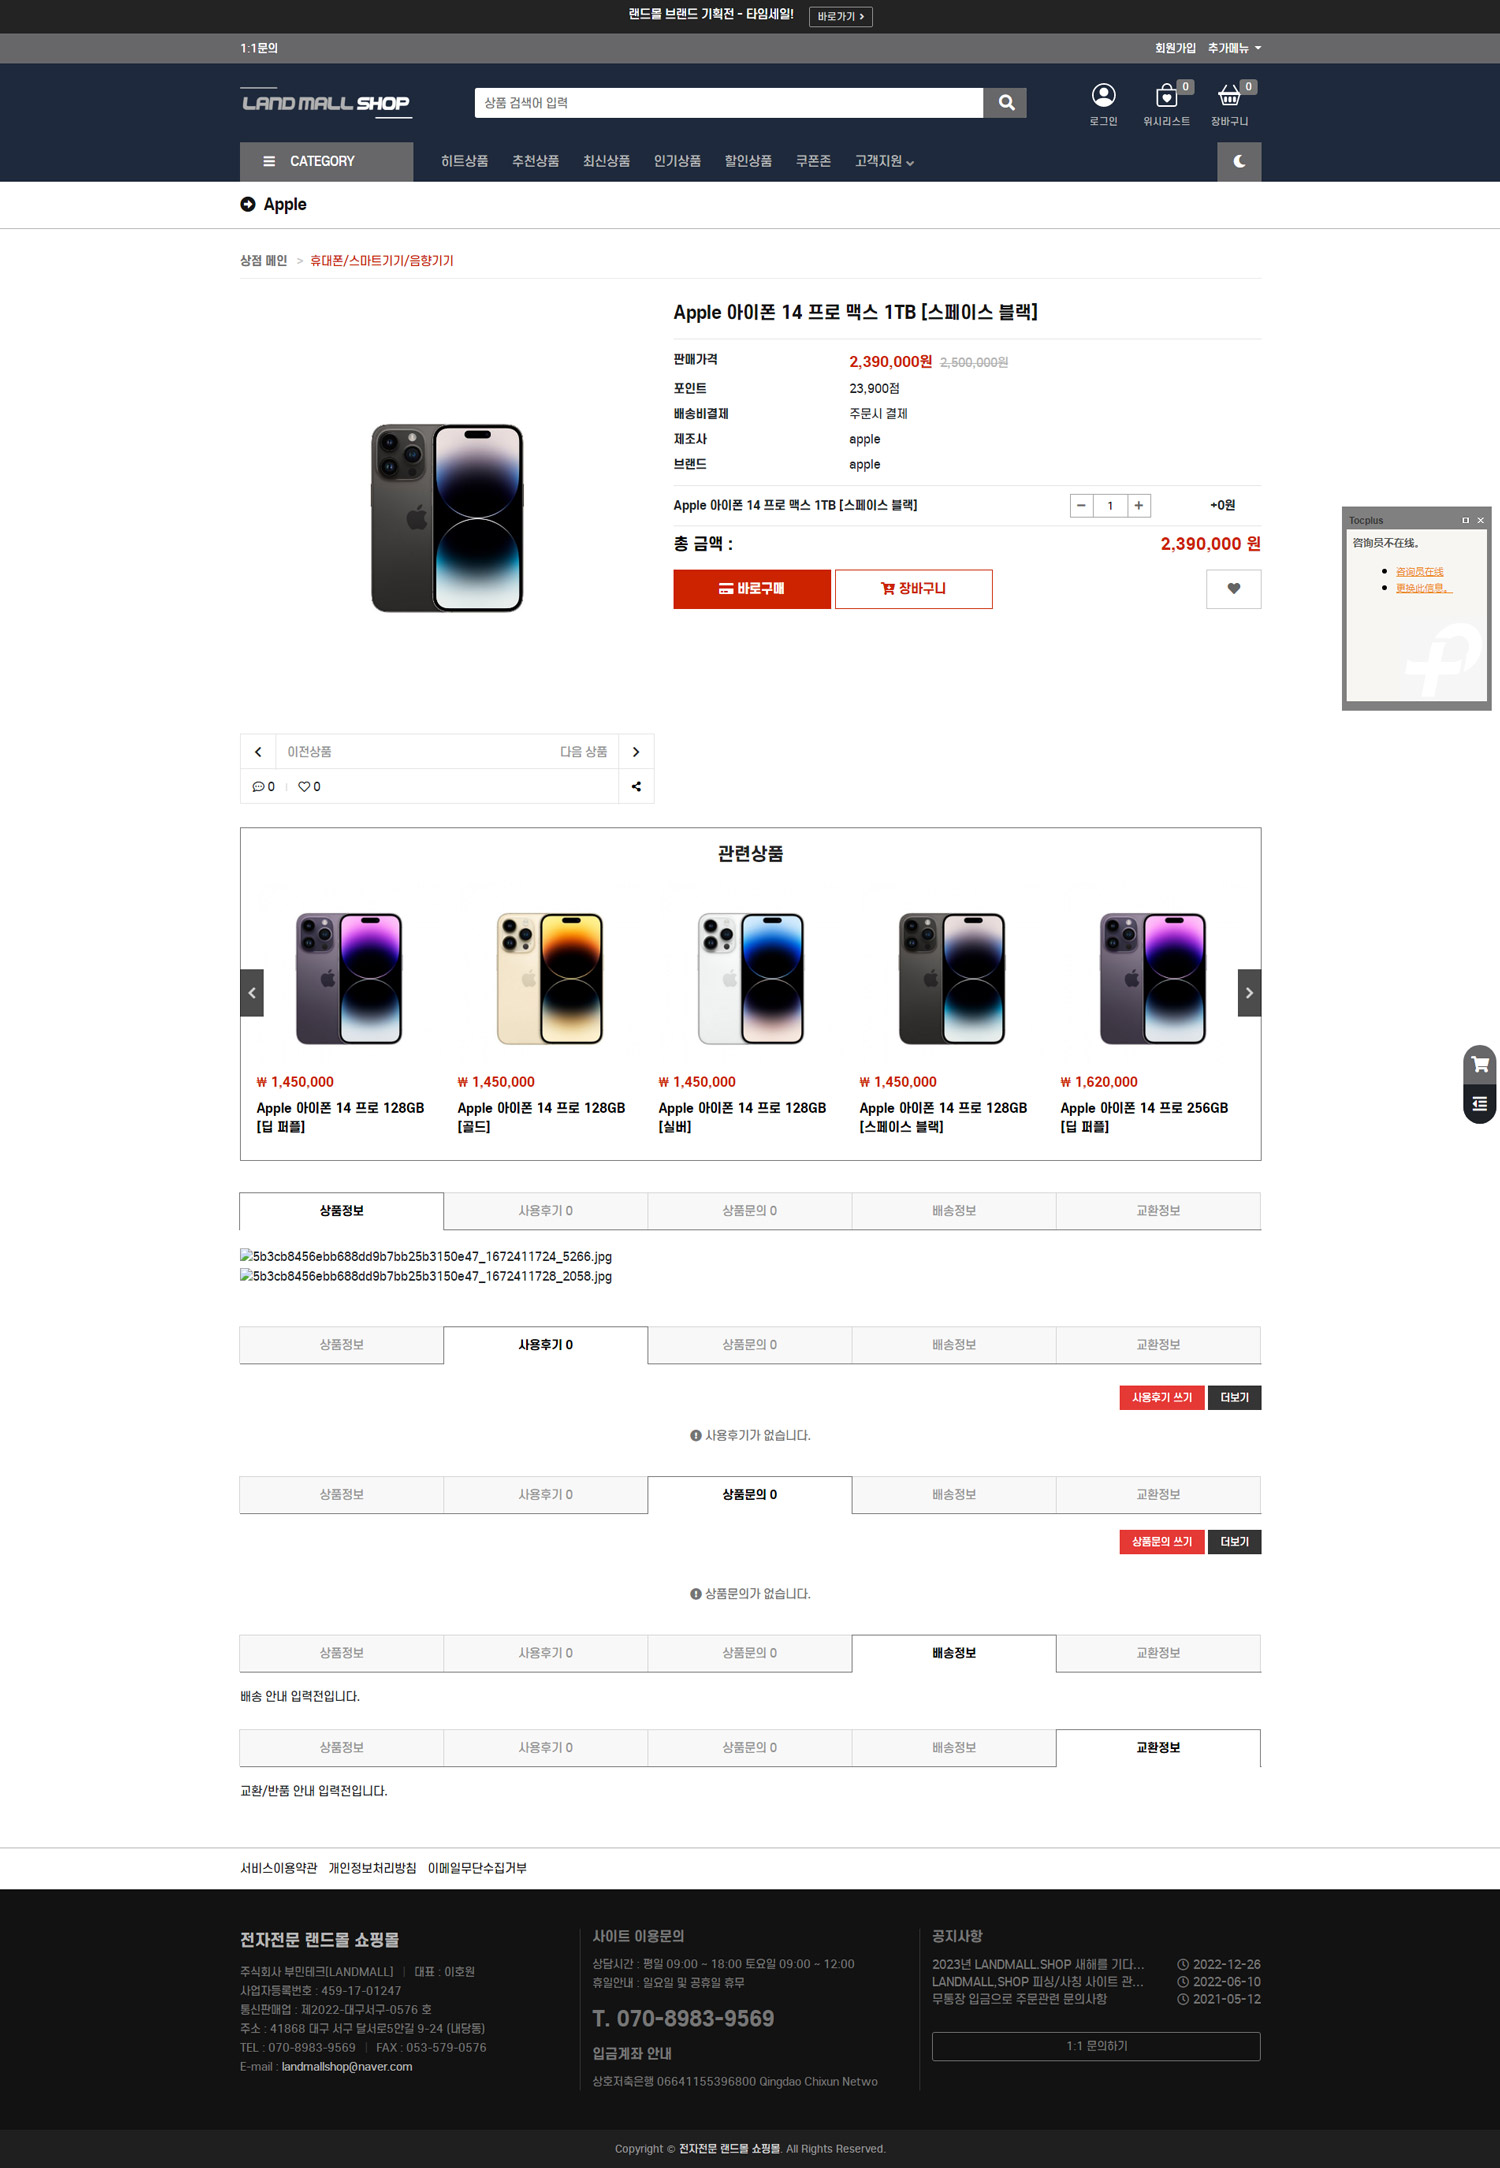Image resolution: width=1500 pixels, height=2168 pixels.
Task: Switch to the 사용후기 0 tab
Action: tap(545, 1211)
